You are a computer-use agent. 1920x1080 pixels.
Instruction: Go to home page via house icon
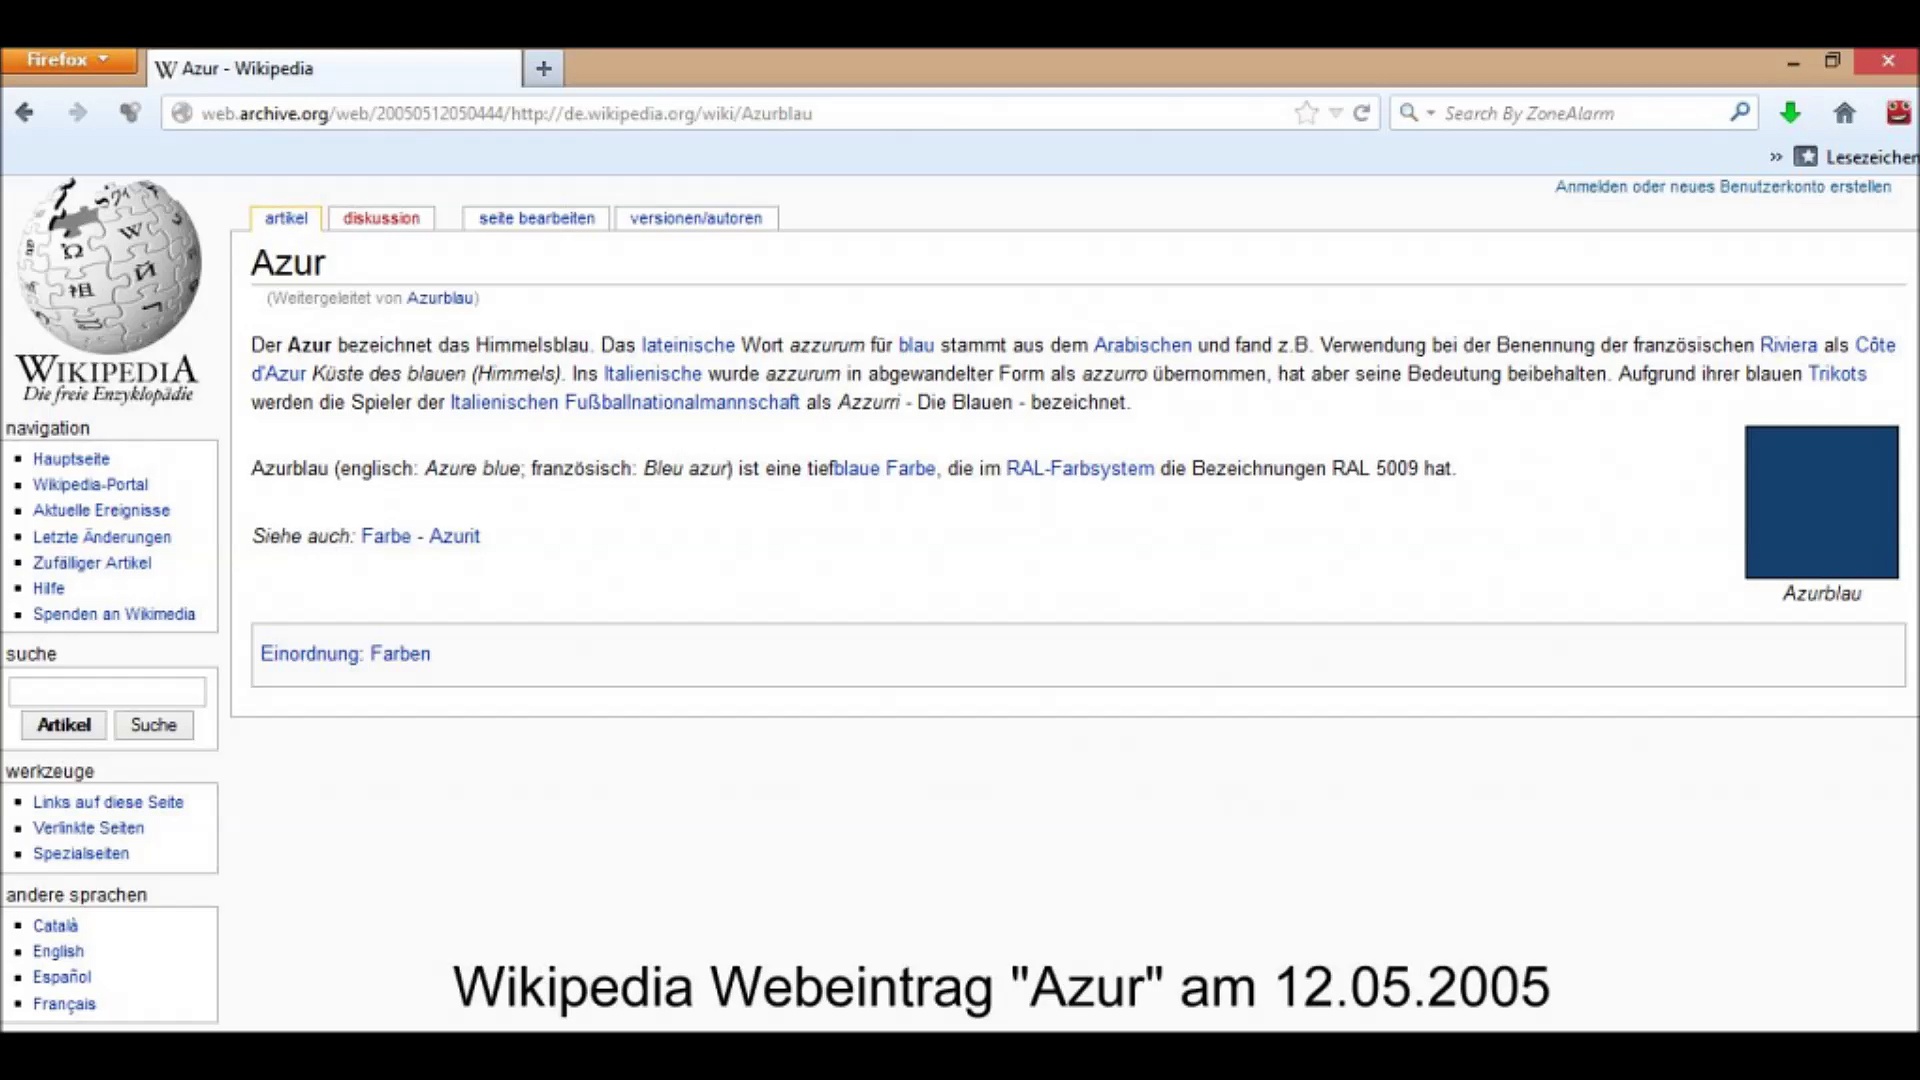pyautogui.click(x=1844, y=113)
